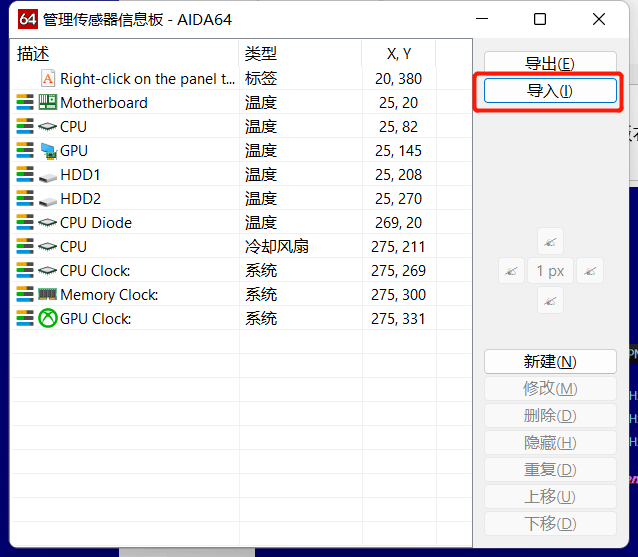Click the sensor bars icon in the GPU Clock row
The width and height of the screenshot is (638, 557).
point(25,319)
